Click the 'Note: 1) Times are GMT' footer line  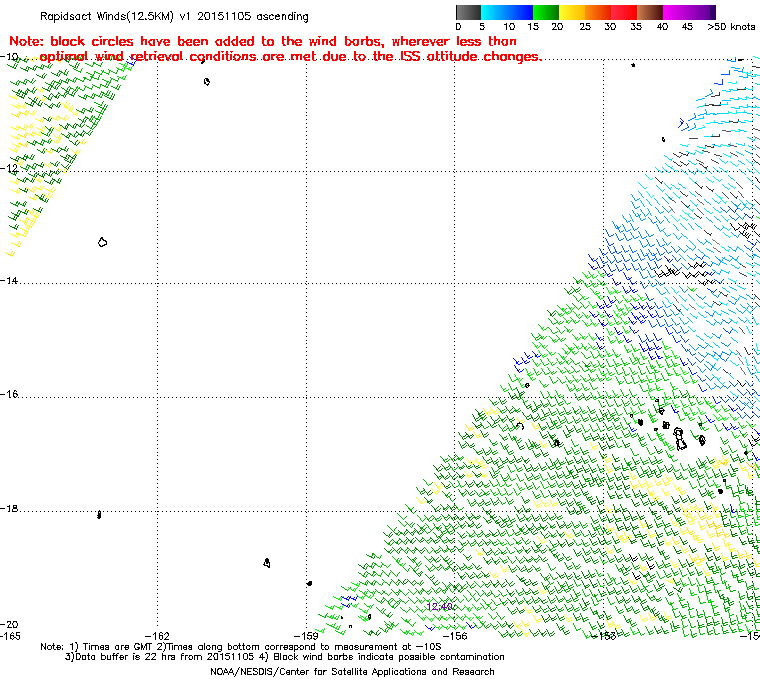(241, 647)
